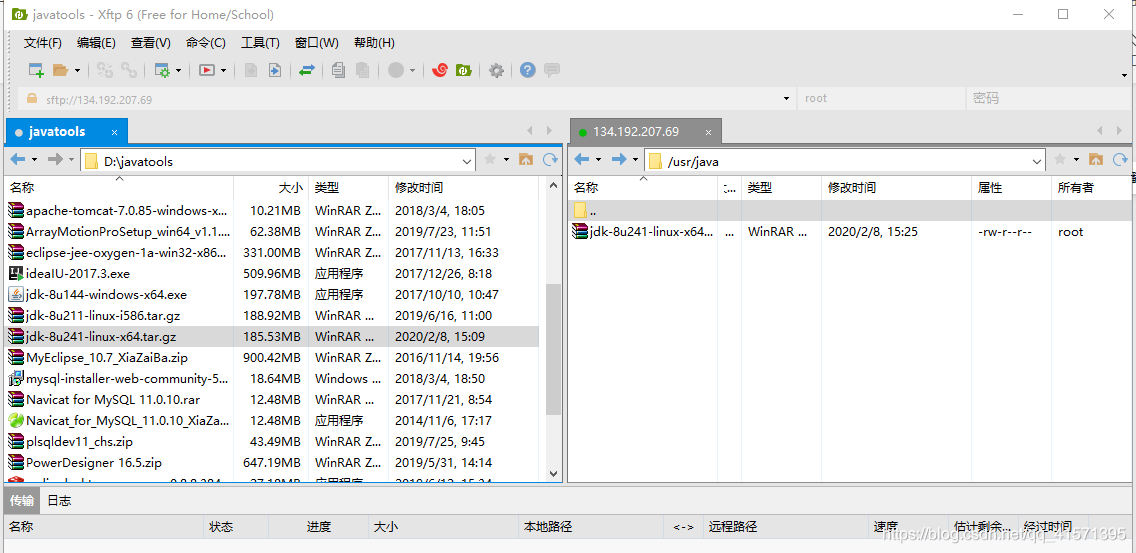Viewport: 1136px width, 553px height.
Task: Go back in remote pane navigation
Action: [x=582, y=159]
